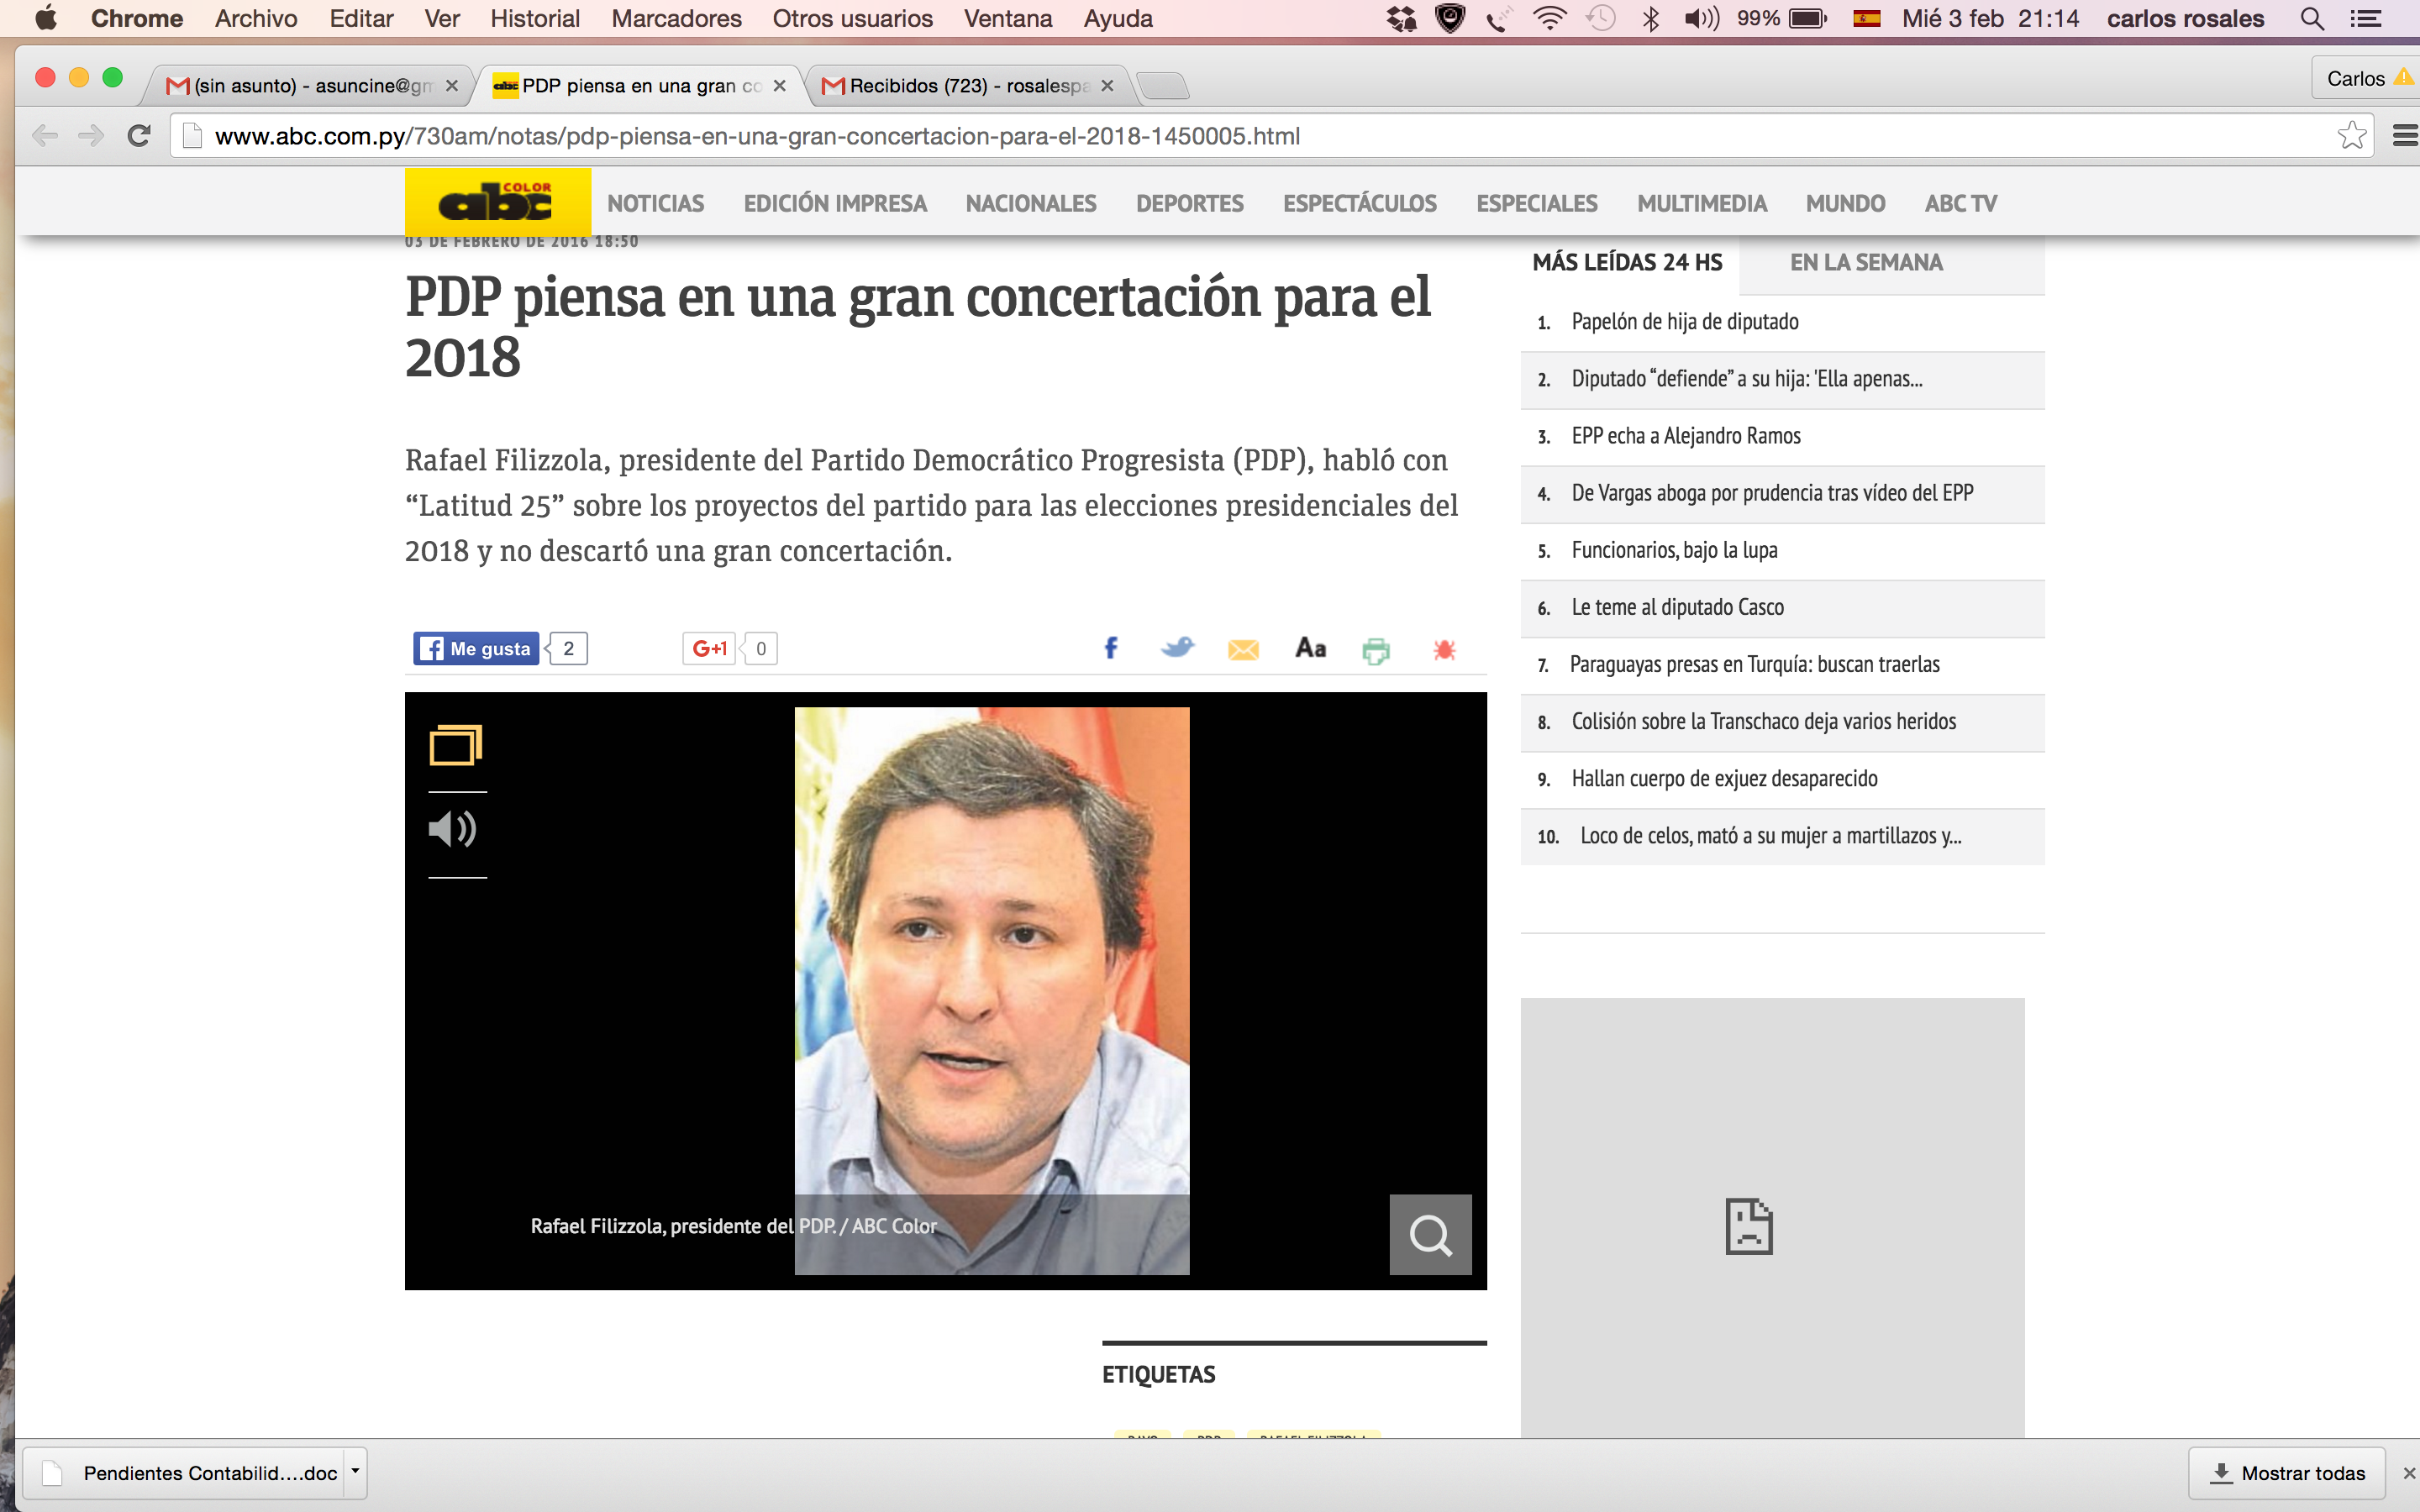Read 'Hallan cuerpo de exjuez desaparecido'
This screenshot has width=2420, height=1512.
coord(1724,778)
